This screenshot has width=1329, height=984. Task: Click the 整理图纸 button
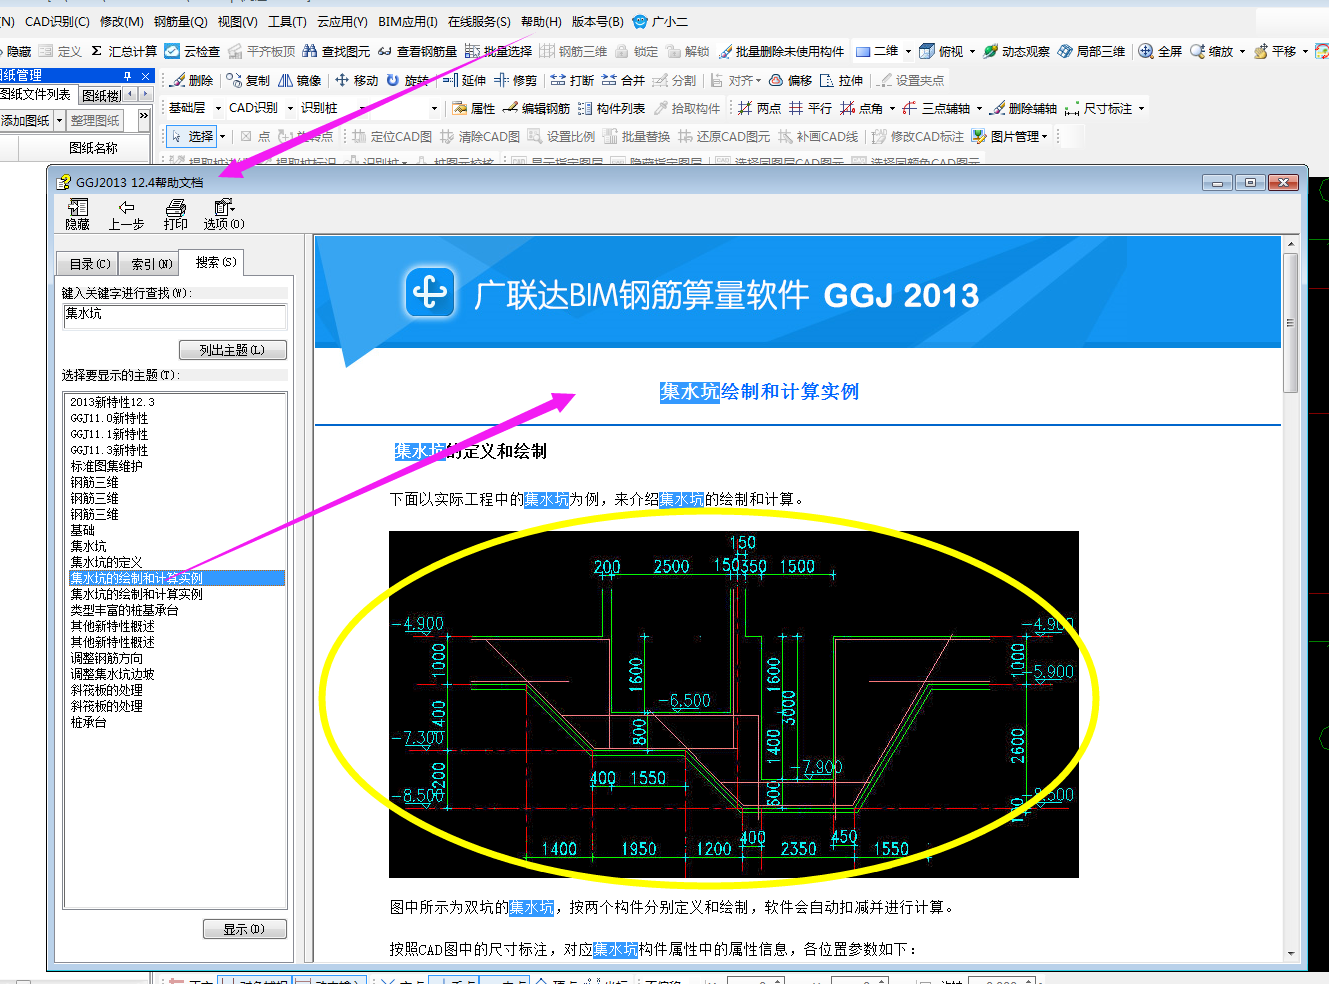(96, 120)
